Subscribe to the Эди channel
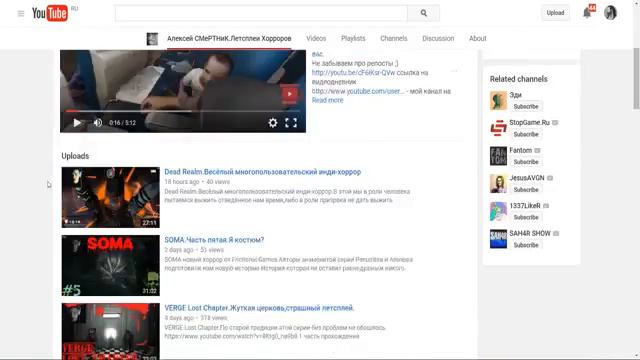640x360 pixels. pyautogui.click(x=526, y=107)
